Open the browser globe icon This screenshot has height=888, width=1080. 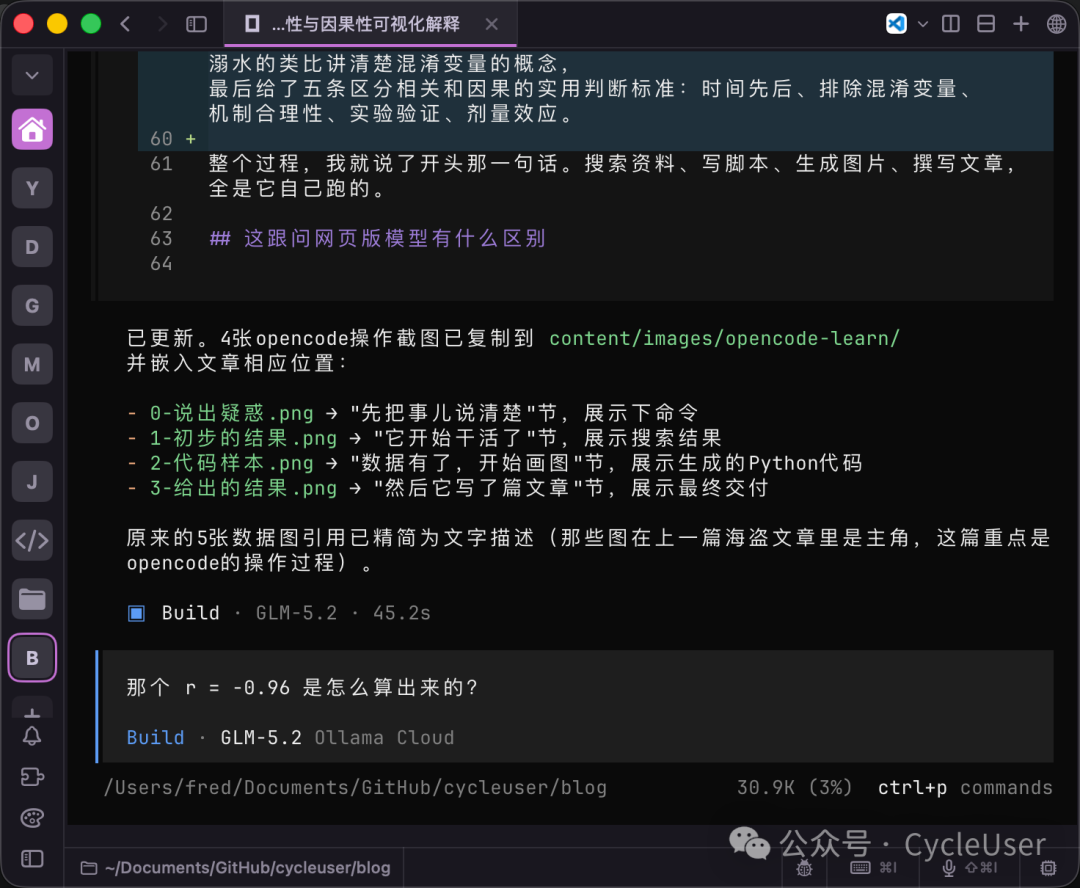1056,24
